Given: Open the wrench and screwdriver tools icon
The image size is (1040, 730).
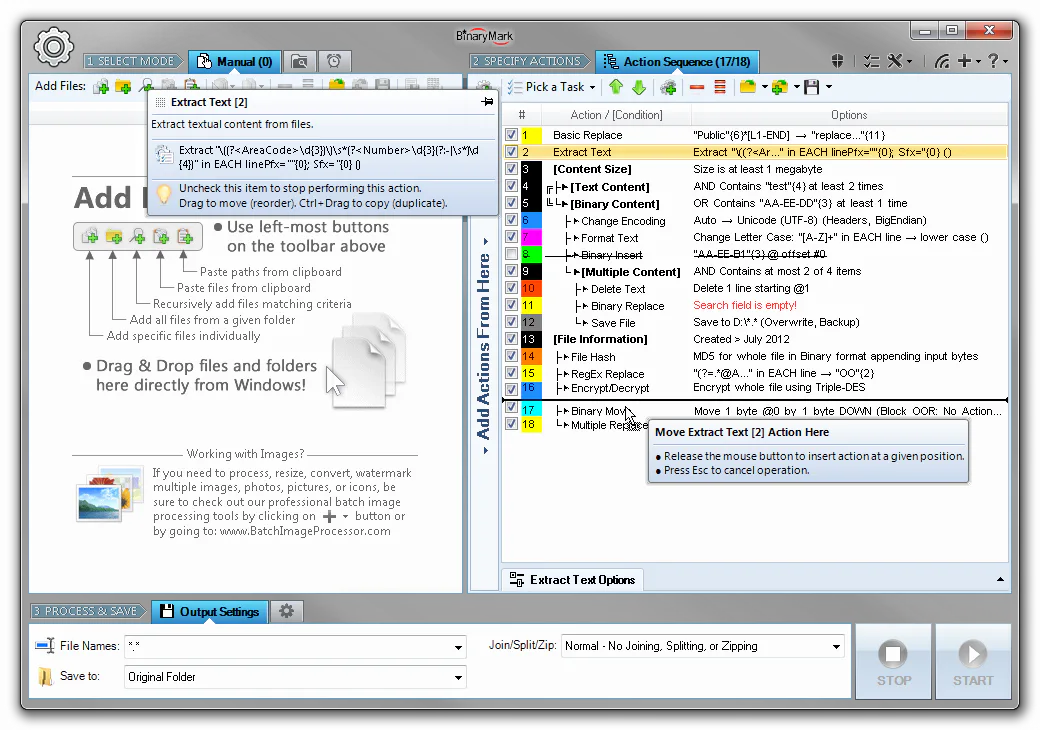Looking at the screenshot, I should (895, 61).
